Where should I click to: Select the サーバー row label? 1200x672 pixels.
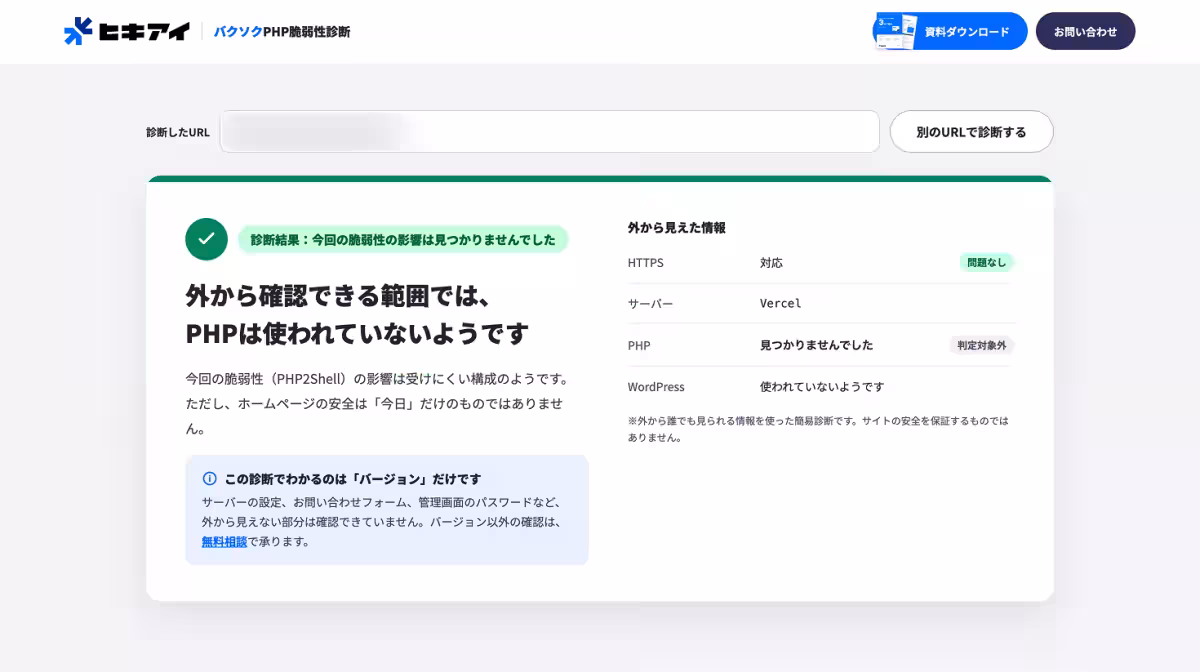(x=650, y=304)
